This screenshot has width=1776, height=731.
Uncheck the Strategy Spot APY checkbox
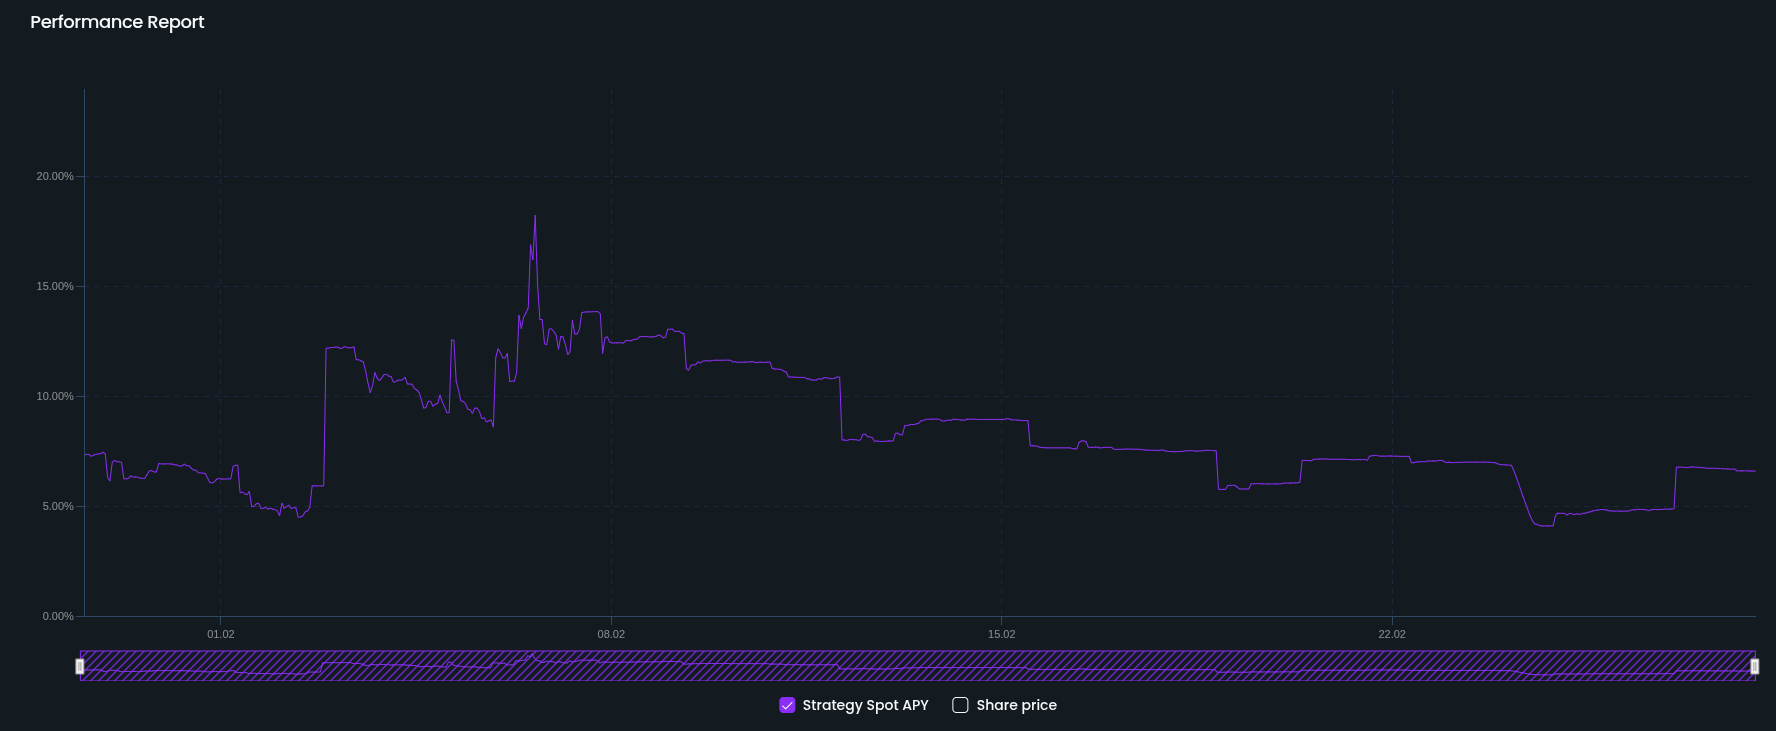coord(787,705)
